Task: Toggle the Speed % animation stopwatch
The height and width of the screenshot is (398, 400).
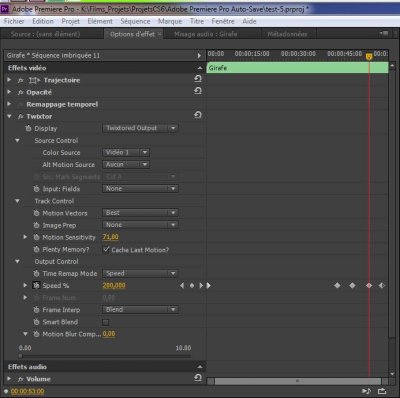Action: click(36, 286)
